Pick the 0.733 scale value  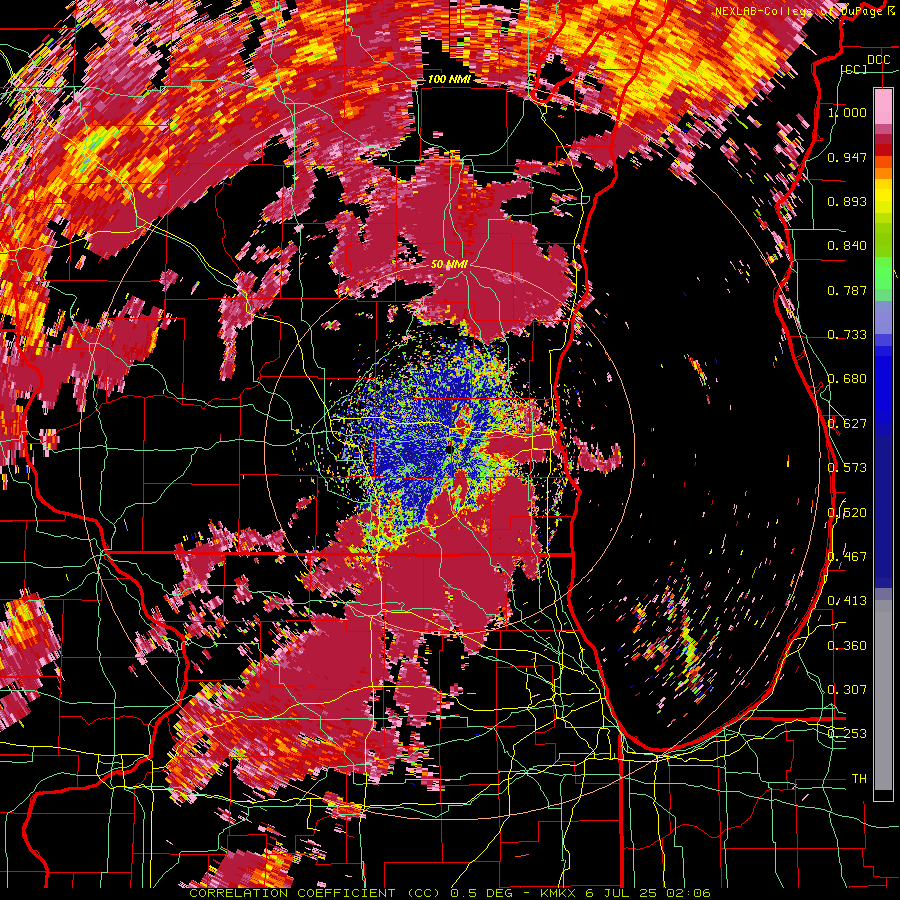pyautogui.click(x=847, y=335)
